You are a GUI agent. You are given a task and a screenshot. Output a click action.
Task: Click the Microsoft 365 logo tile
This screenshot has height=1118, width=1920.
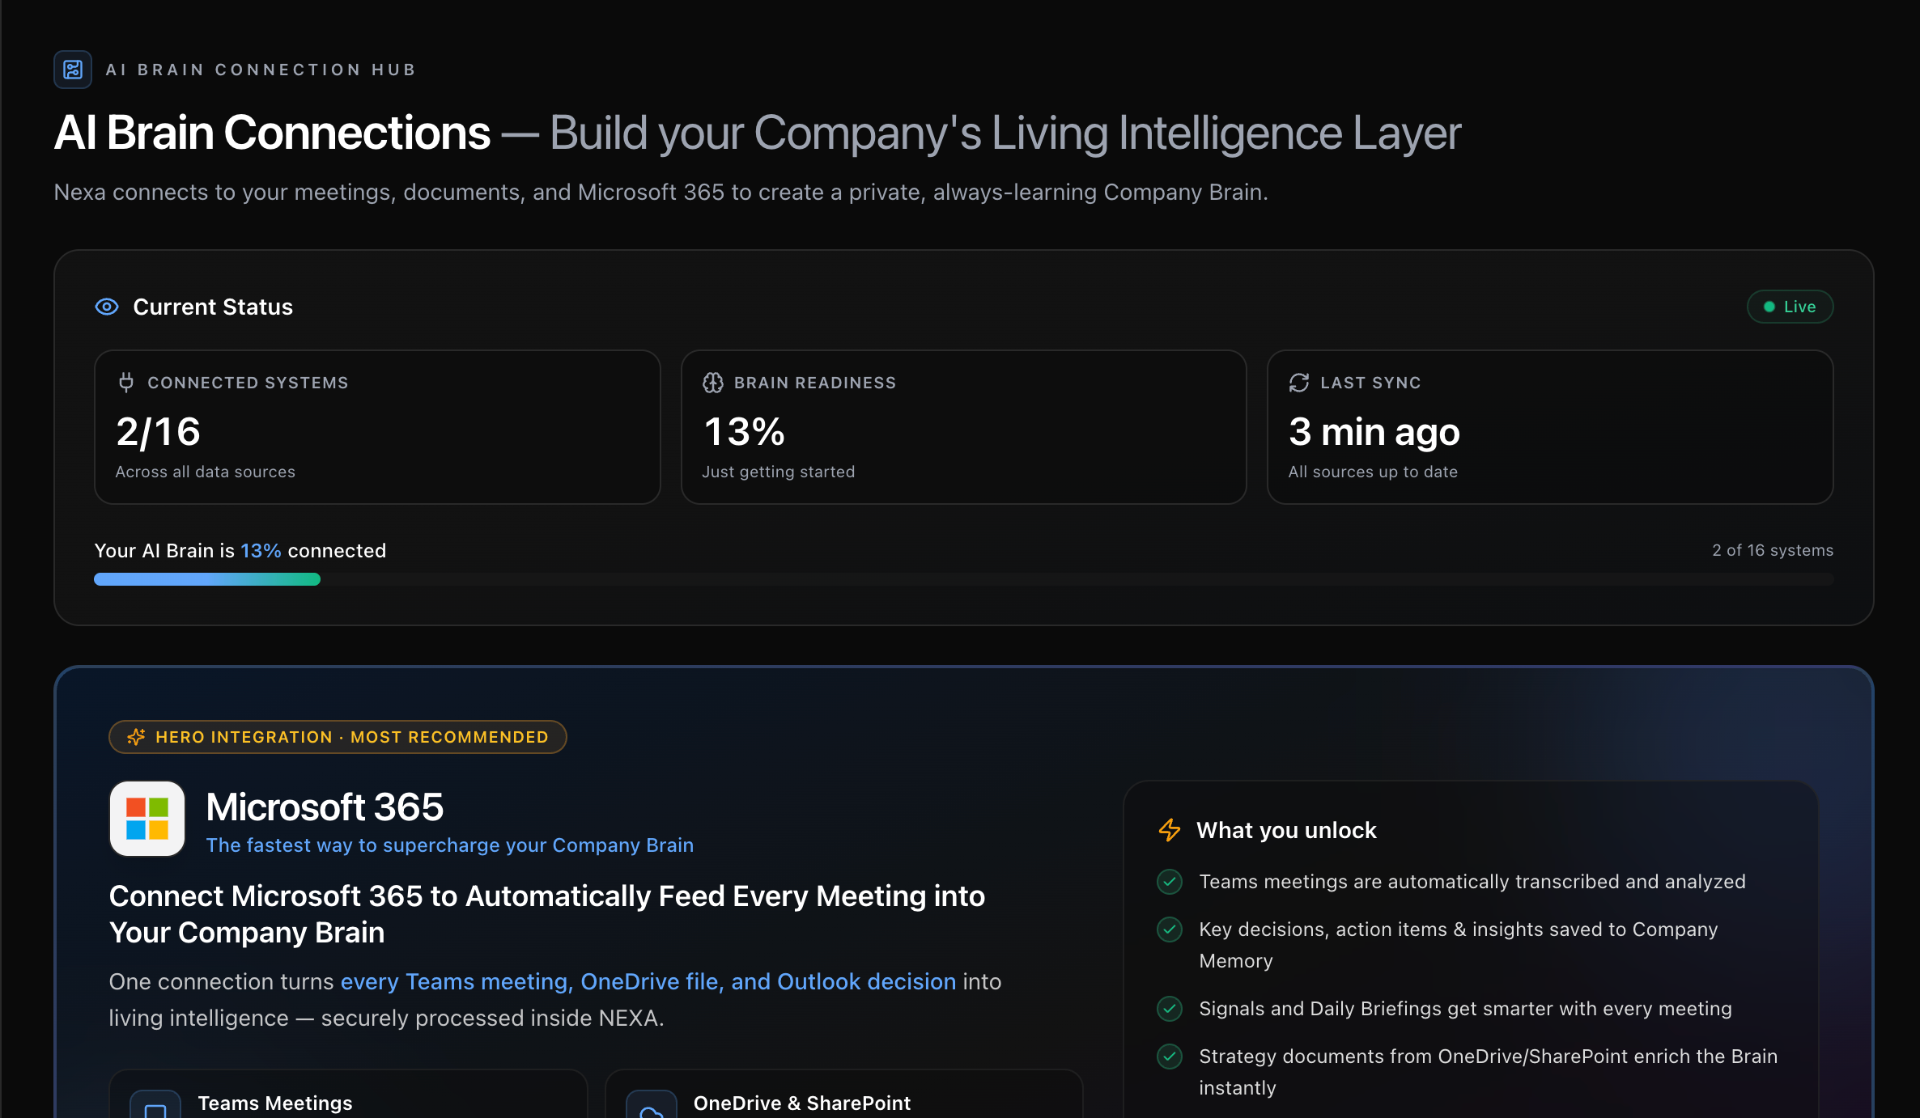pos(147,819)
